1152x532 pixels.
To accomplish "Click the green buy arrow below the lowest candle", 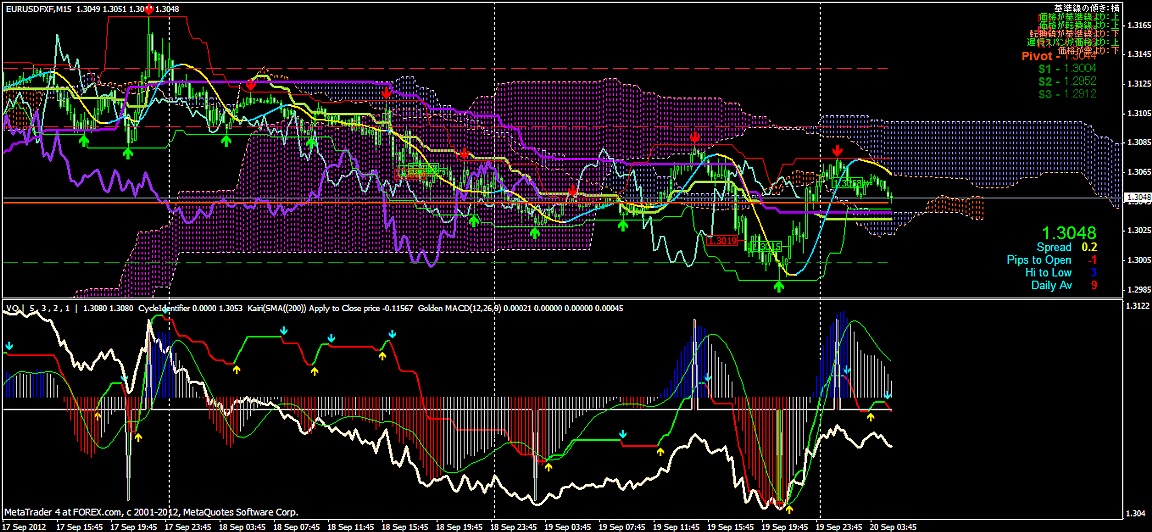I will 779,286.
